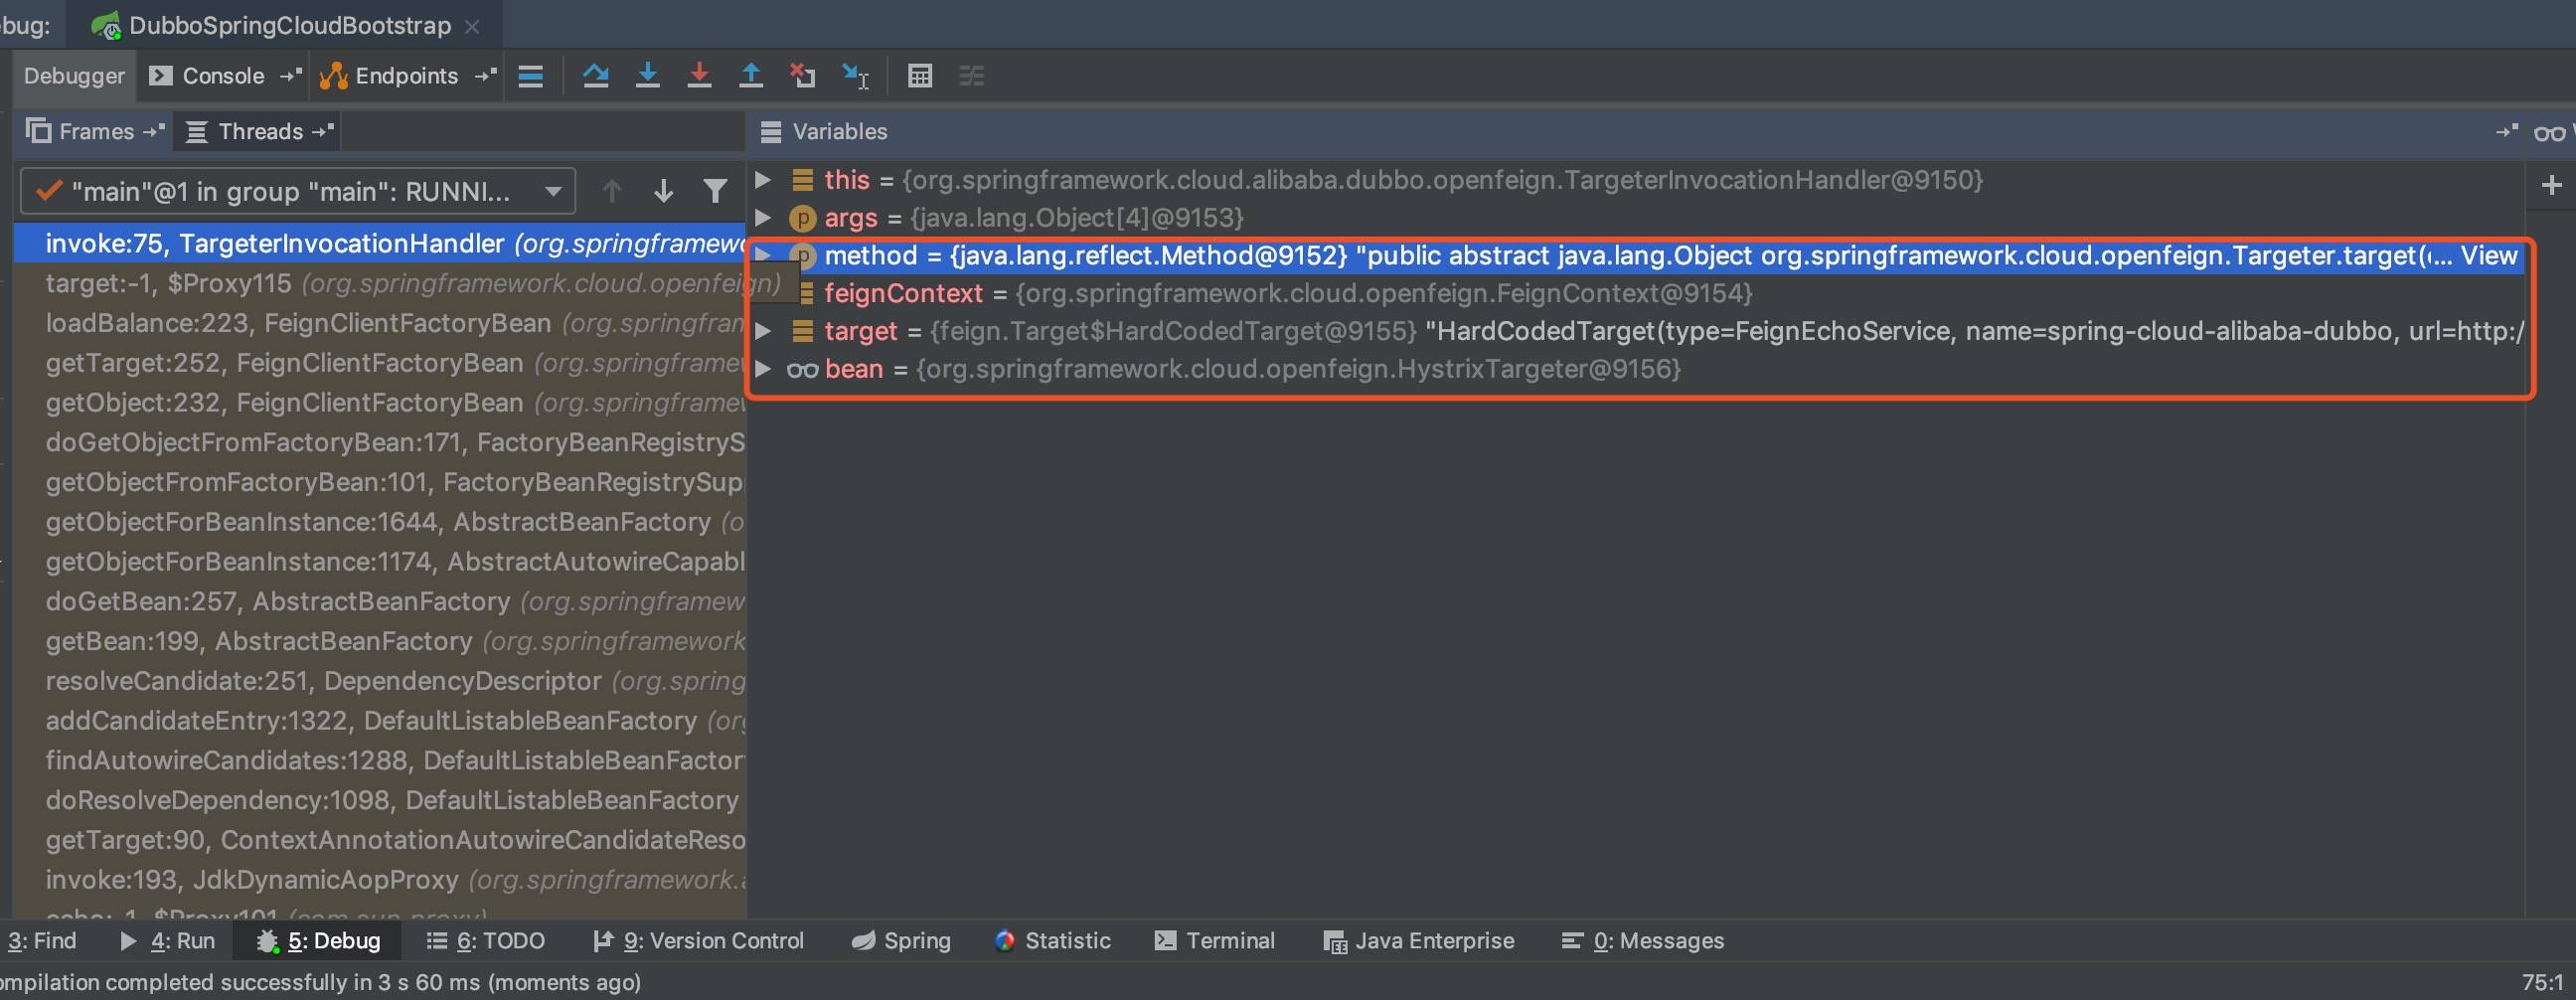Toggle the frames filter funnel icon

714,191
